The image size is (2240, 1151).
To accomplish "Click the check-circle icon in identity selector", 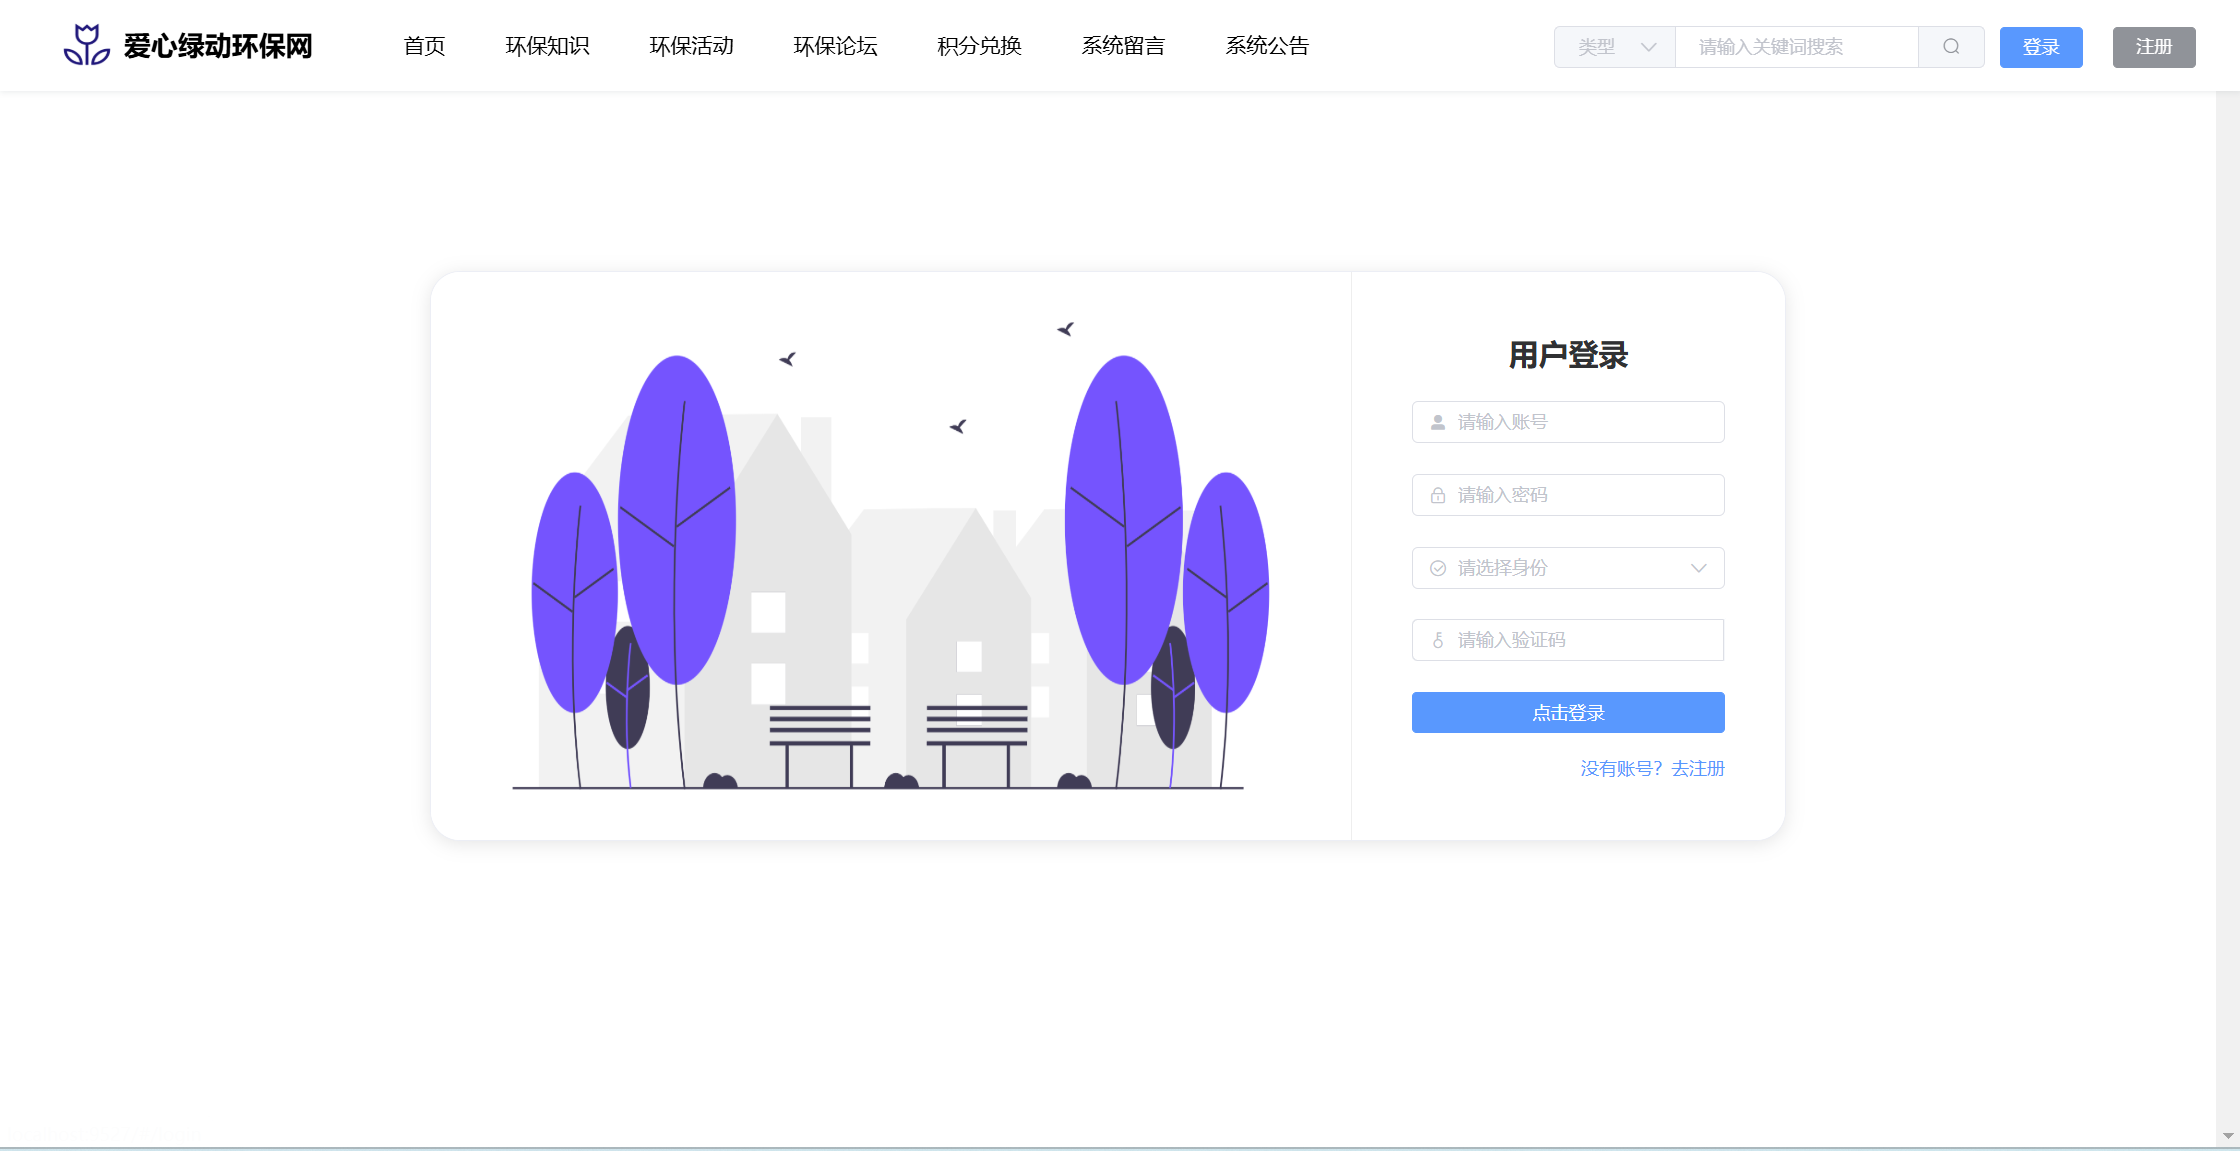I will (x=1438, y=568).
